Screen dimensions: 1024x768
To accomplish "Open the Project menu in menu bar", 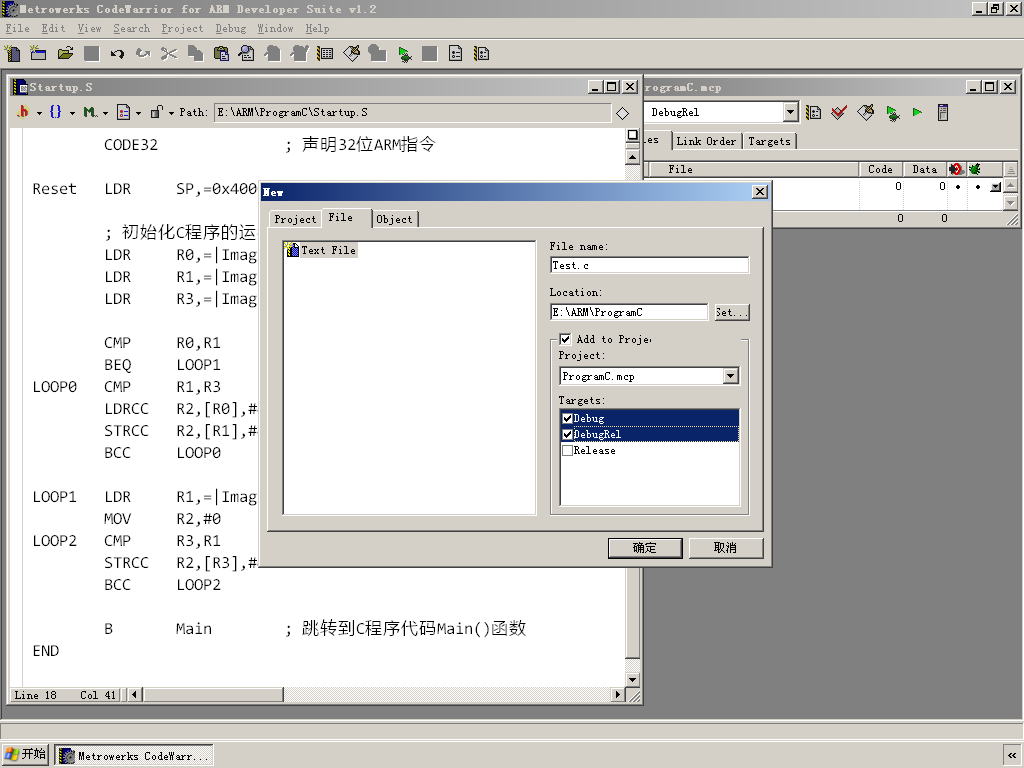I will click(182, 29).
